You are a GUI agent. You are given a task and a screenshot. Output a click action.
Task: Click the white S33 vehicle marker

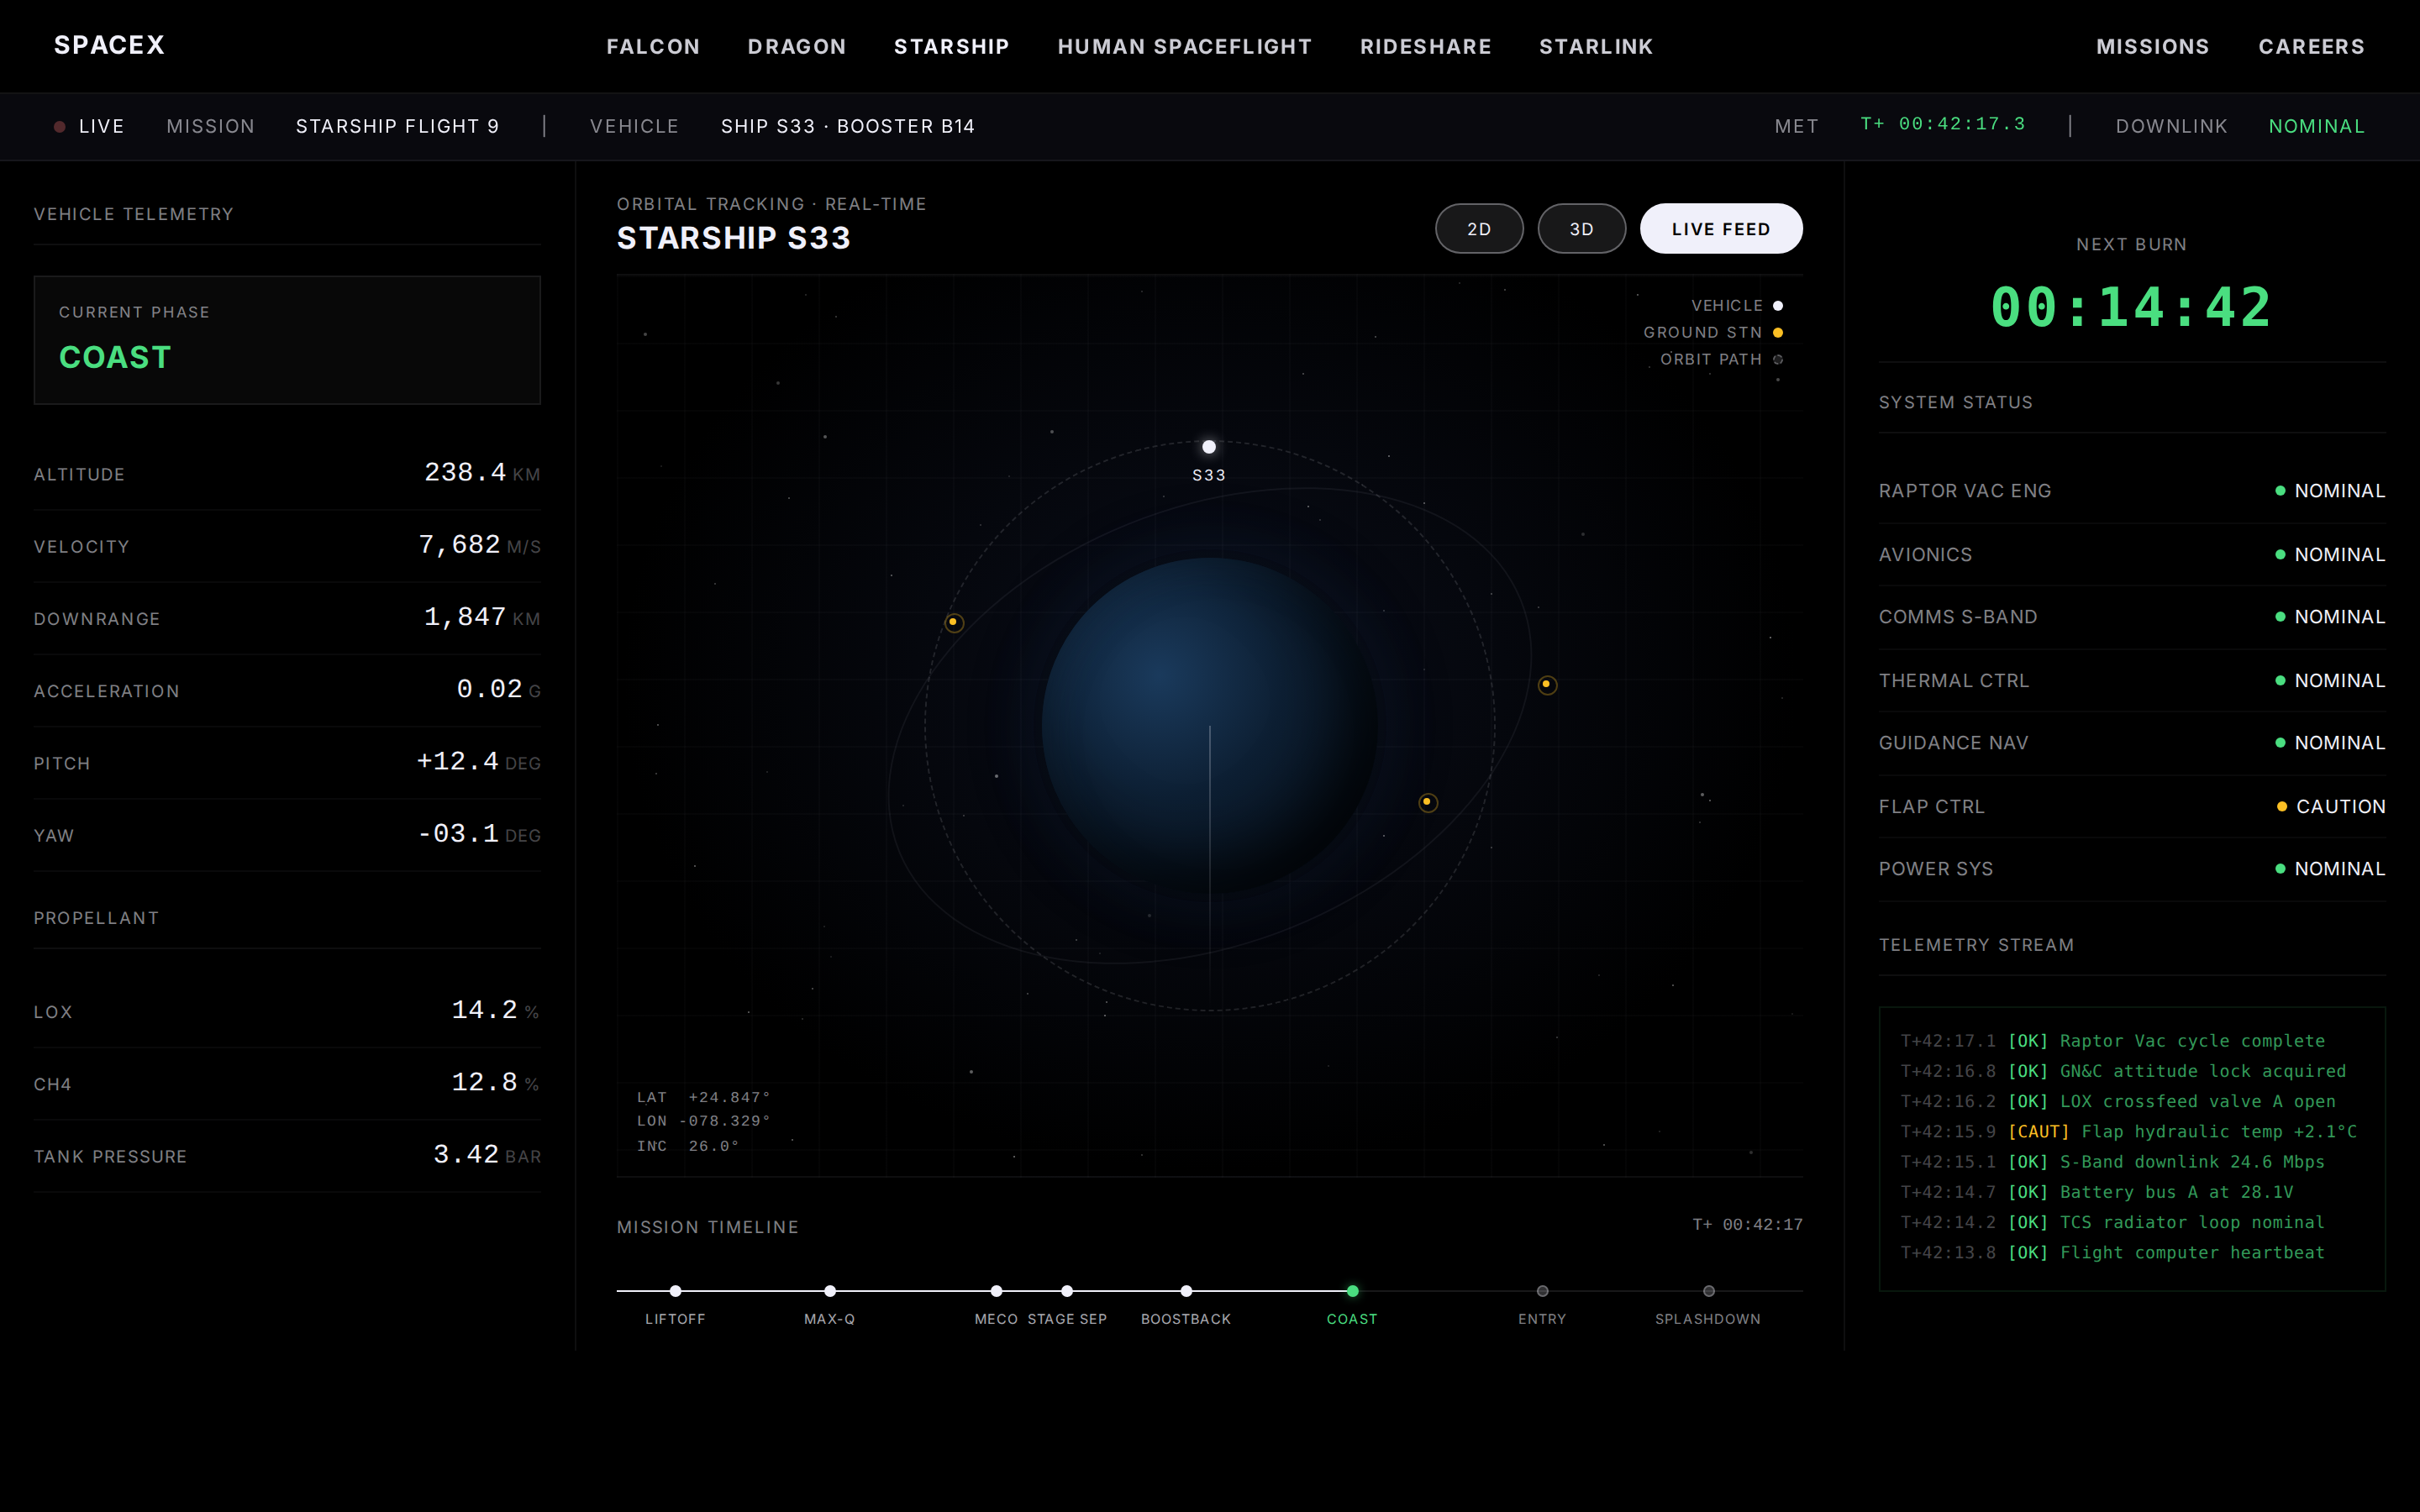(x=1209, y=447)
